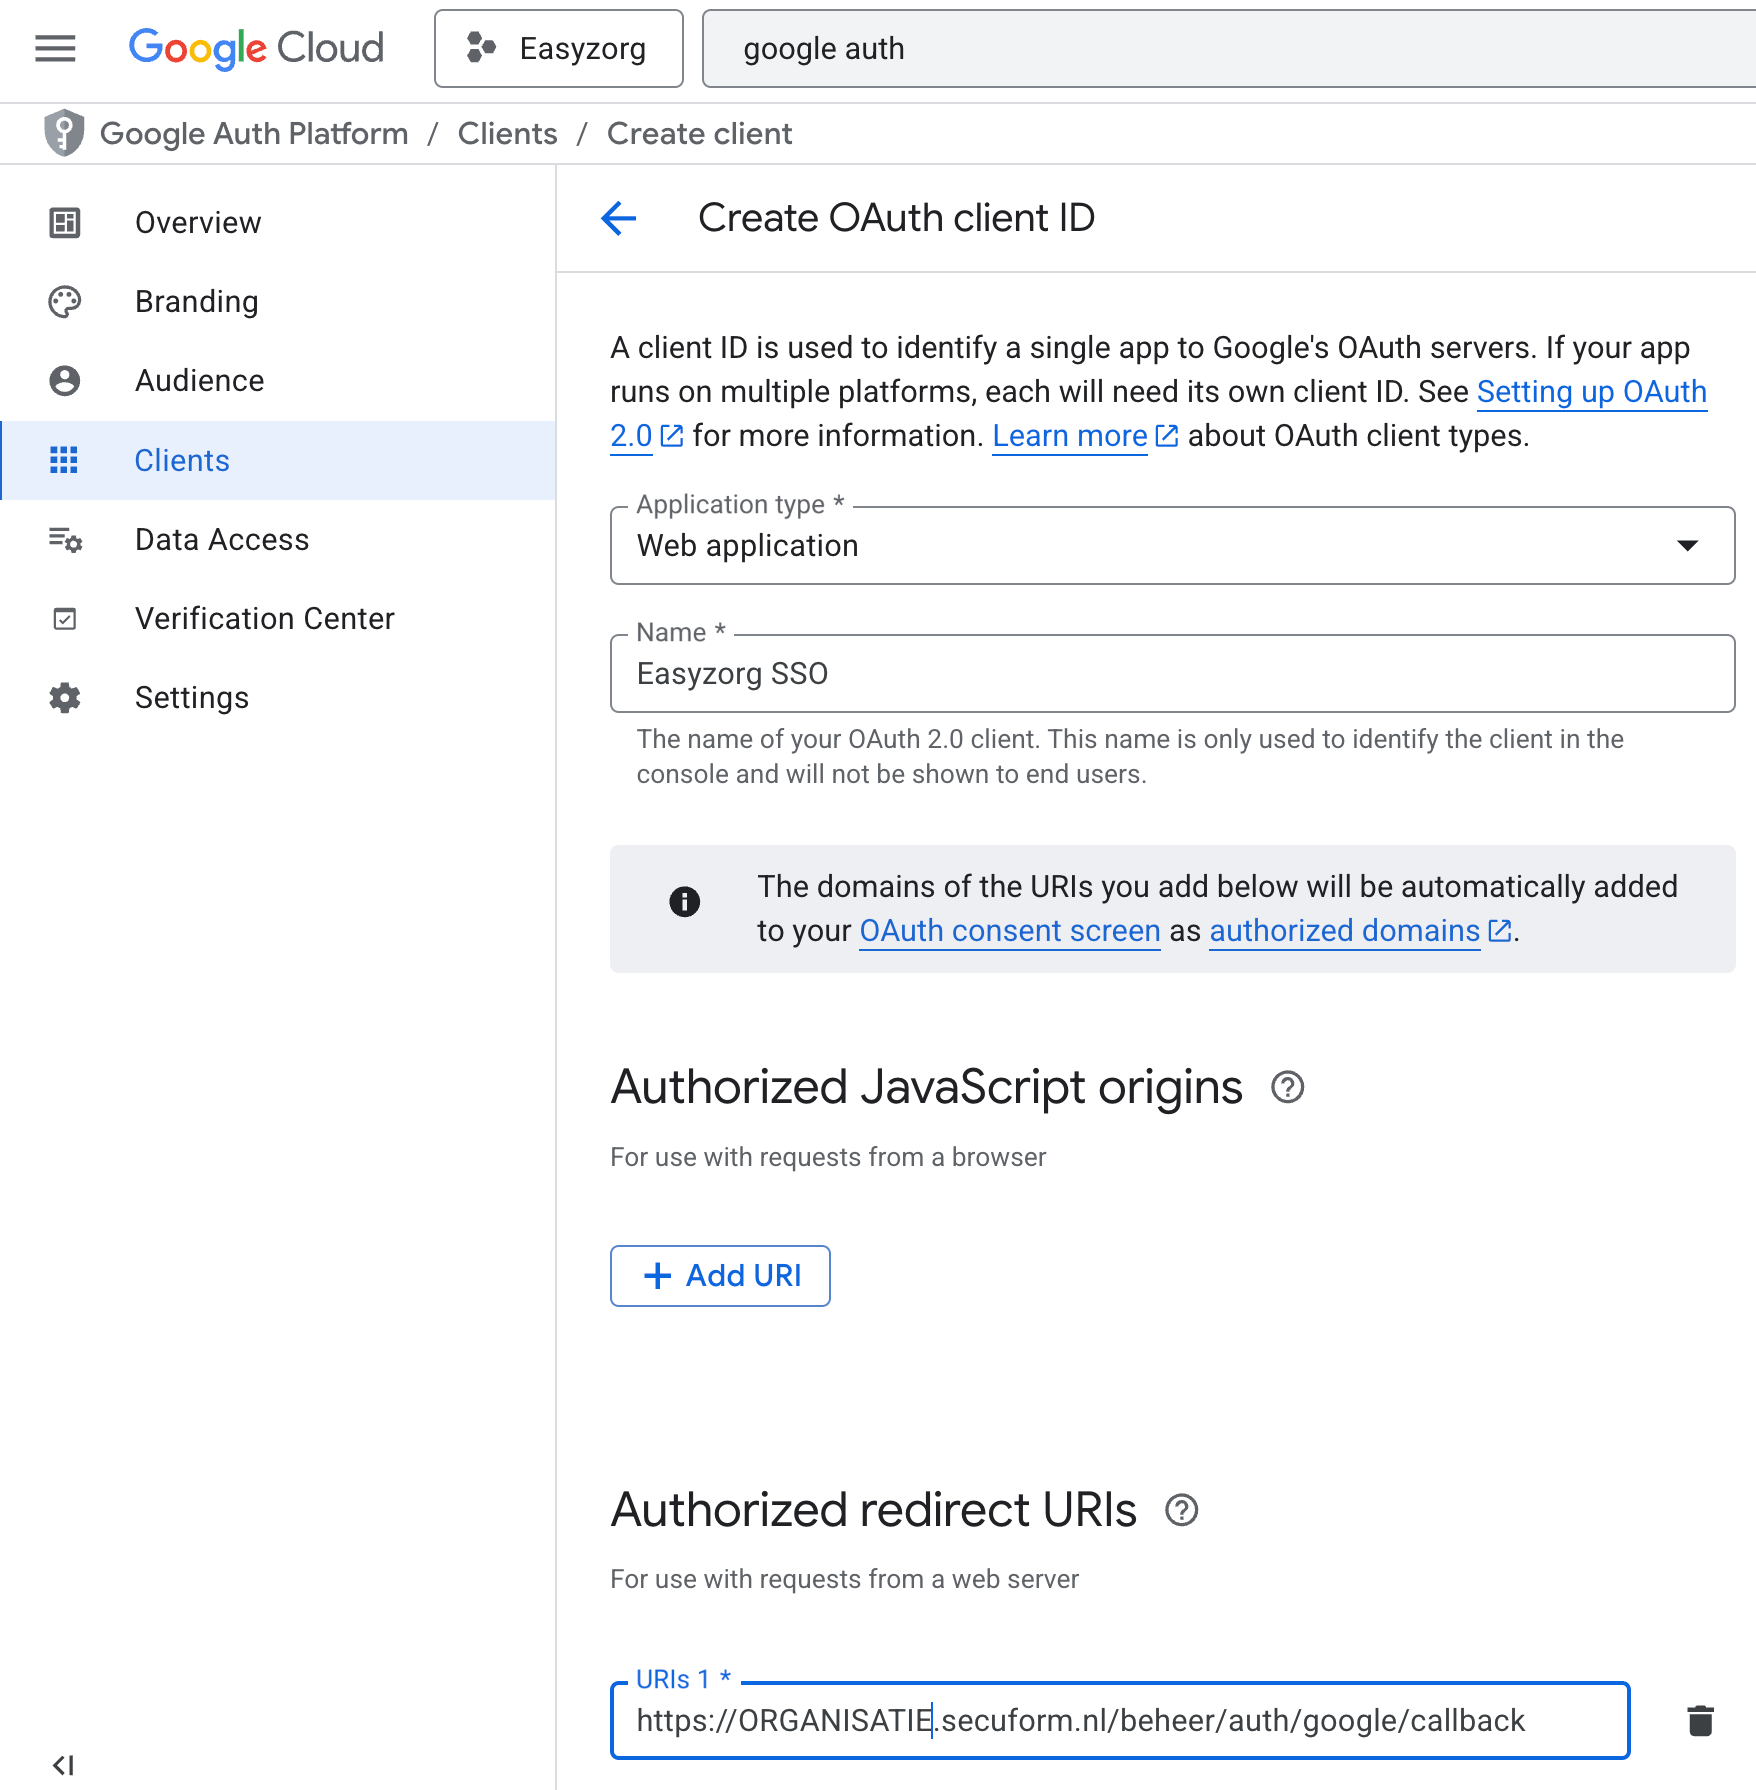This screenshot has width=1756, height=1790.
Task: Open Data Access in sidebar
Action: coord(222,540)
